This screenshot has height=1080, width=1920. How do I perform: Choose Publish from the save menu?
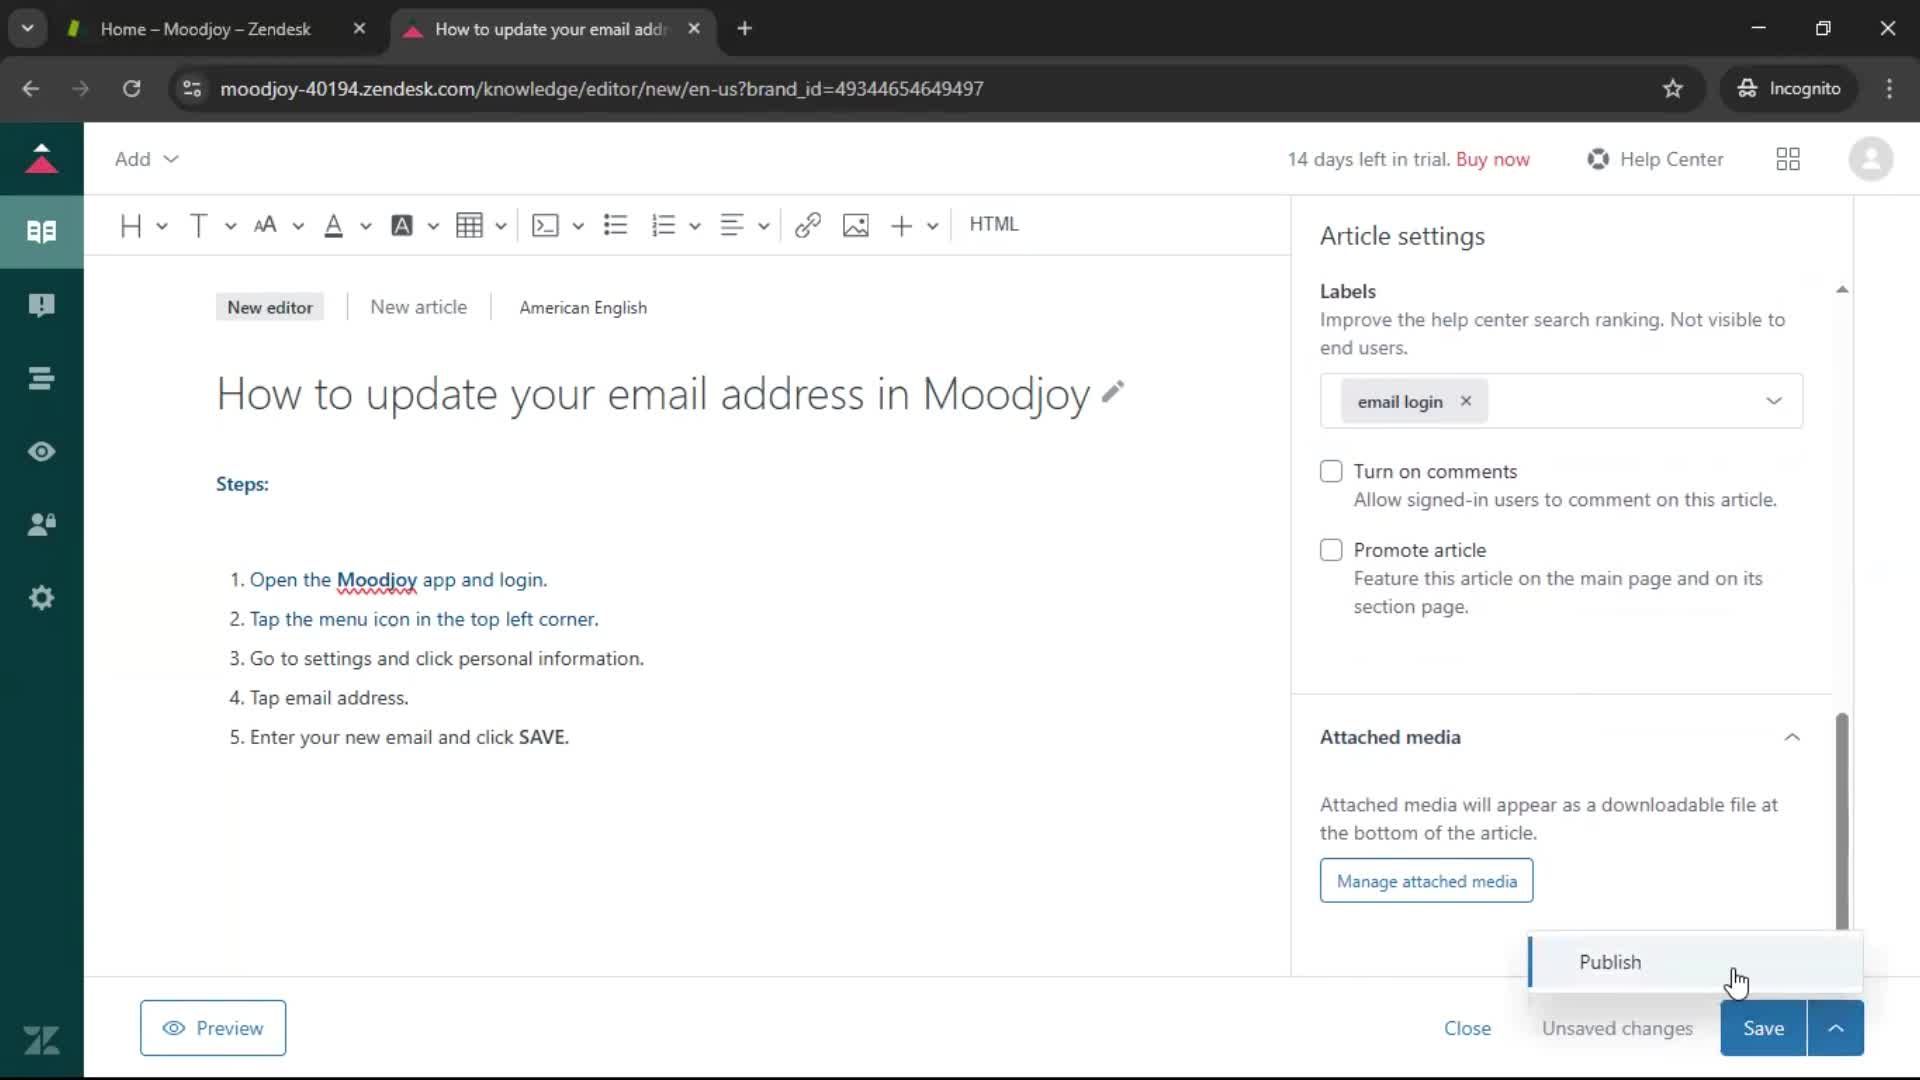click(x=1695, y=962)
